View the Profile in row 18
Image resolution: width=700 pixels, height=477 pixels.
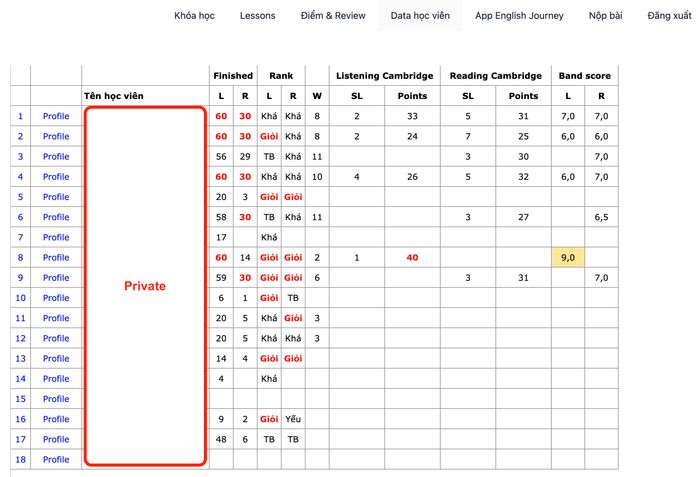[x=56, y=459]
